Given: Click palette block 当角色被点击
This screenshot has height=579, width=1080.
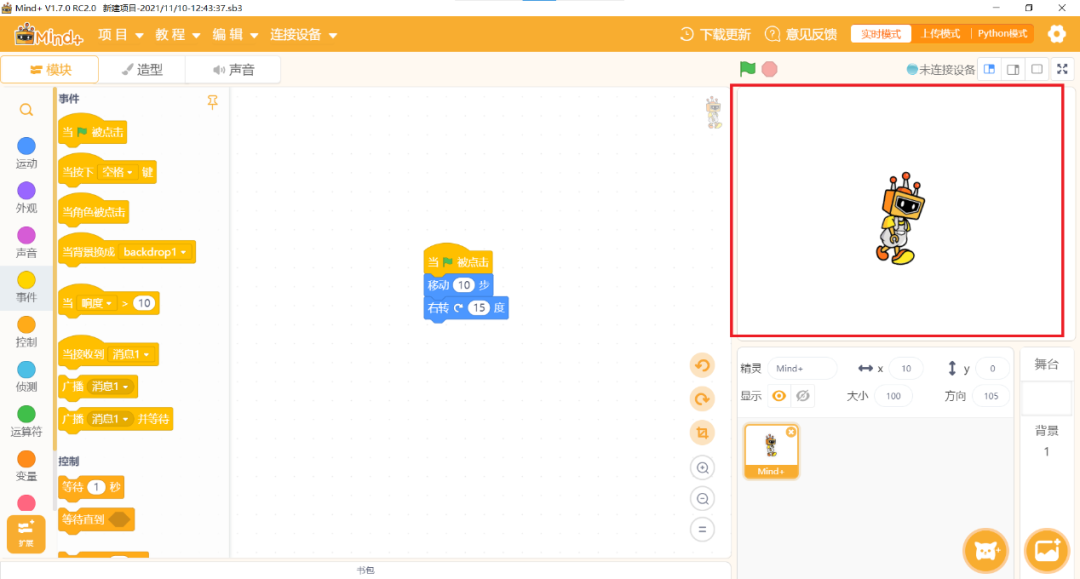Looking at the screenshot, I should [x=94, y=211].
